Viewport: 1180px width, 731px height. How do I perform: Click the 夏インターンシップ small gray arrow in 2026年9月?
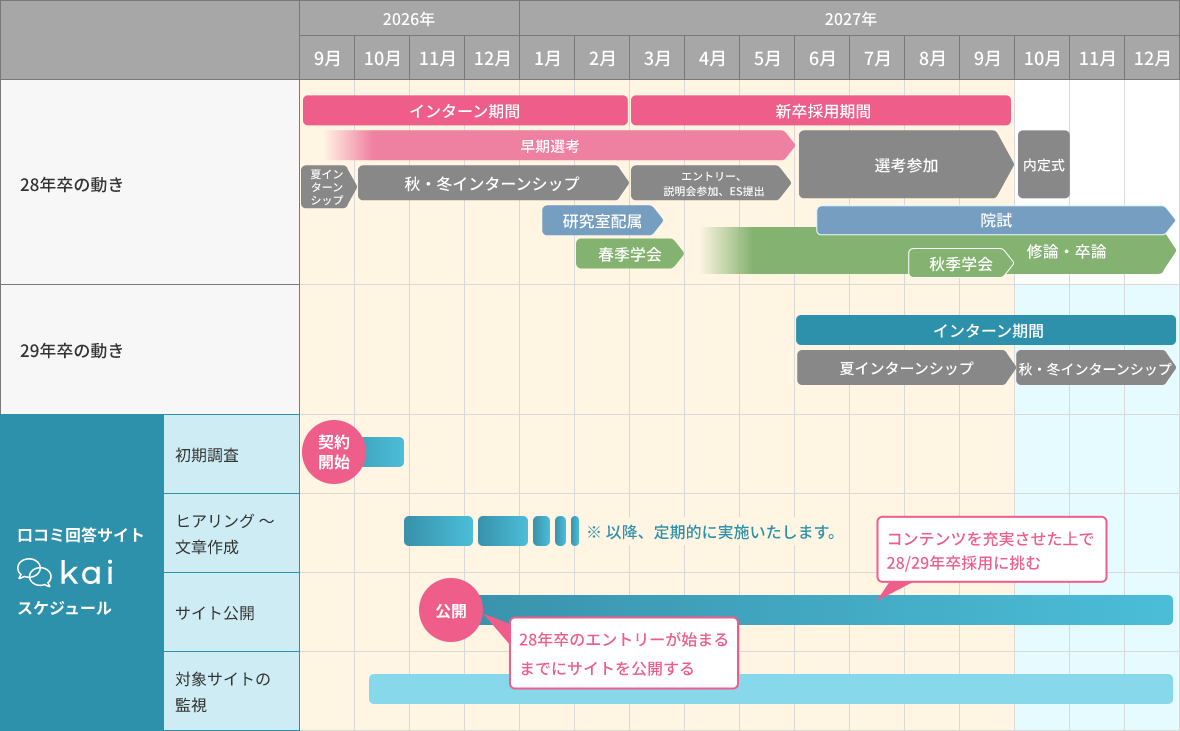click(x=327, y=187)
